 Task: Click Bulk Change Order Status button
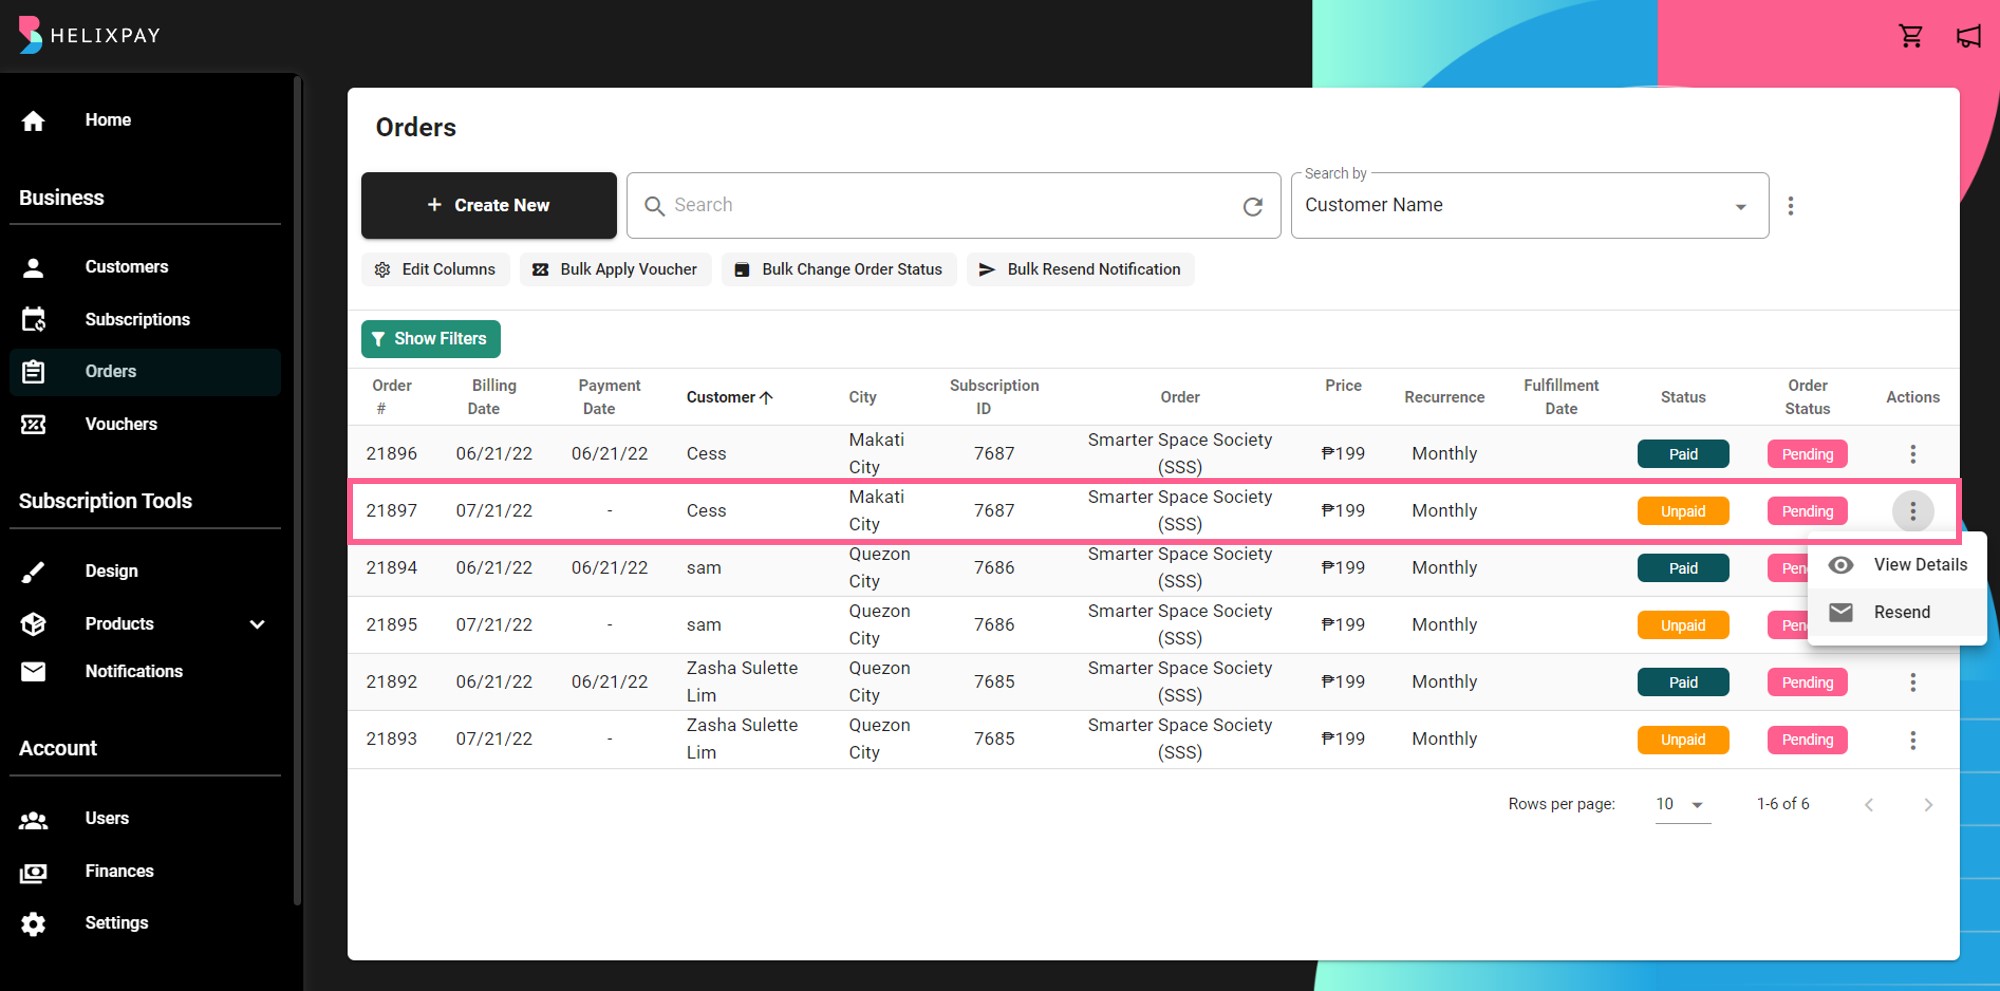pyautogui.click(x=838, y=269)
